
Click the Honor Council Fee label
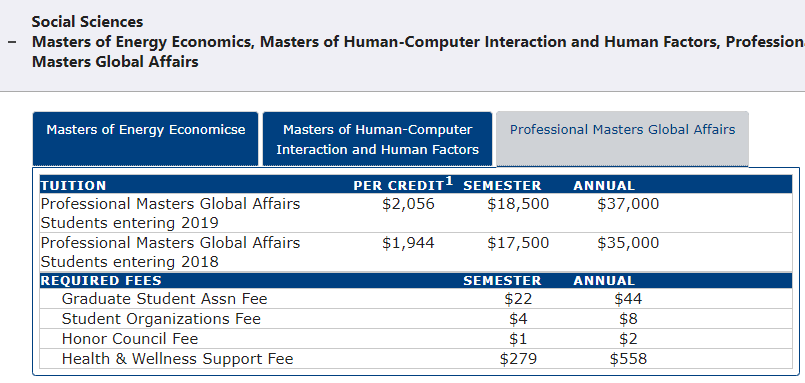129,339
